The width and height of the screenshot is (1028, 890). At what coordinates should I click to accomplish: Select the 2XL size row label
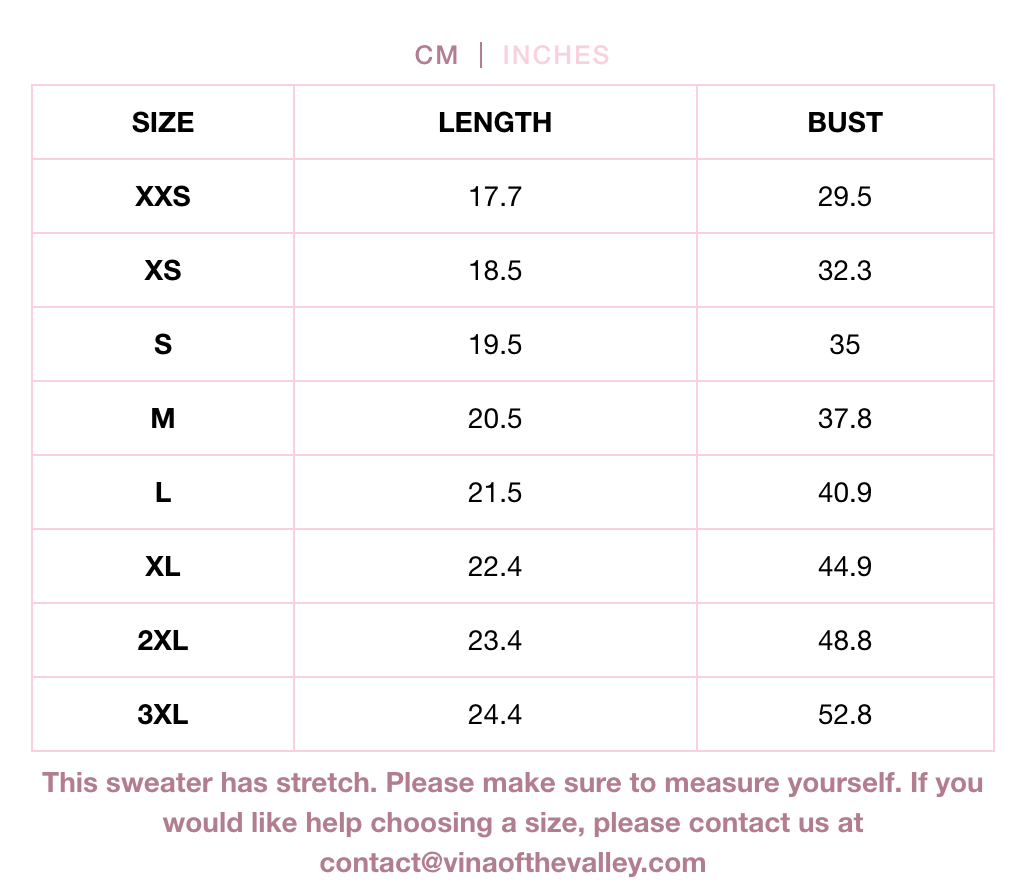[x=163, y=641]
